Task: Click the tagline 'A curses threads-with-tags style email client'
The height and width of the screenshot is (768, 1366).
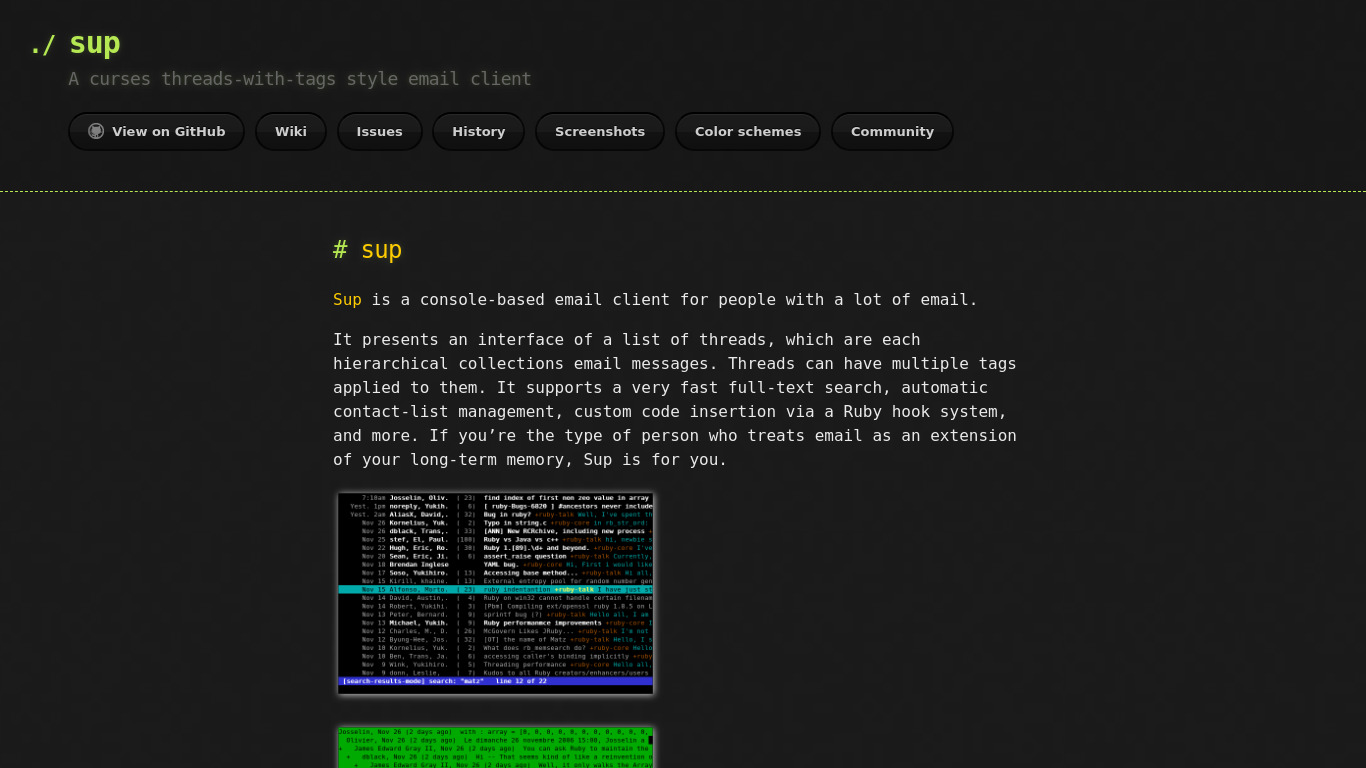Action: 300,79
